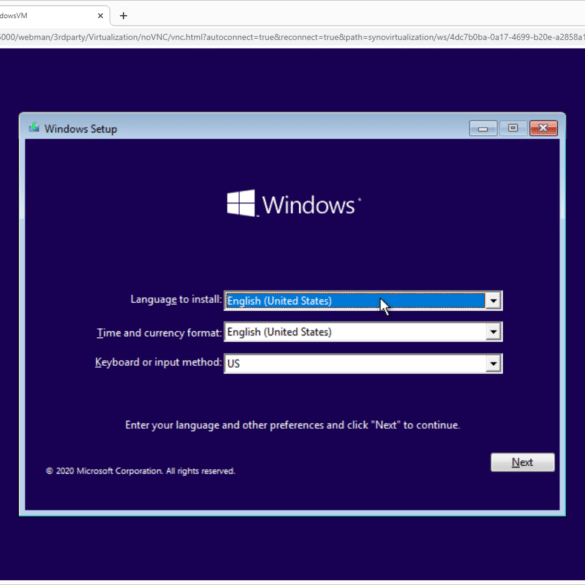Click the Windows logo in the setup dialog
The height and width of the screenshot is (585, 585).
click(294, 204)
